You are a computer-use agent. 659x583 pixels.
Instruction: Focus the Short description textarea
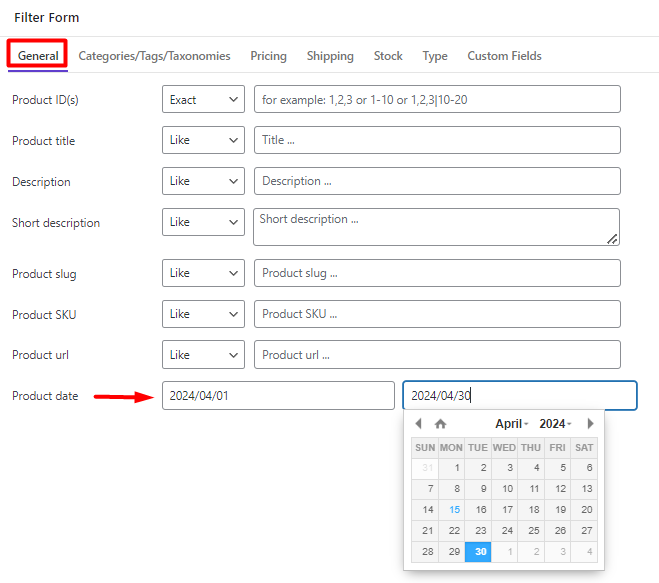436,227
